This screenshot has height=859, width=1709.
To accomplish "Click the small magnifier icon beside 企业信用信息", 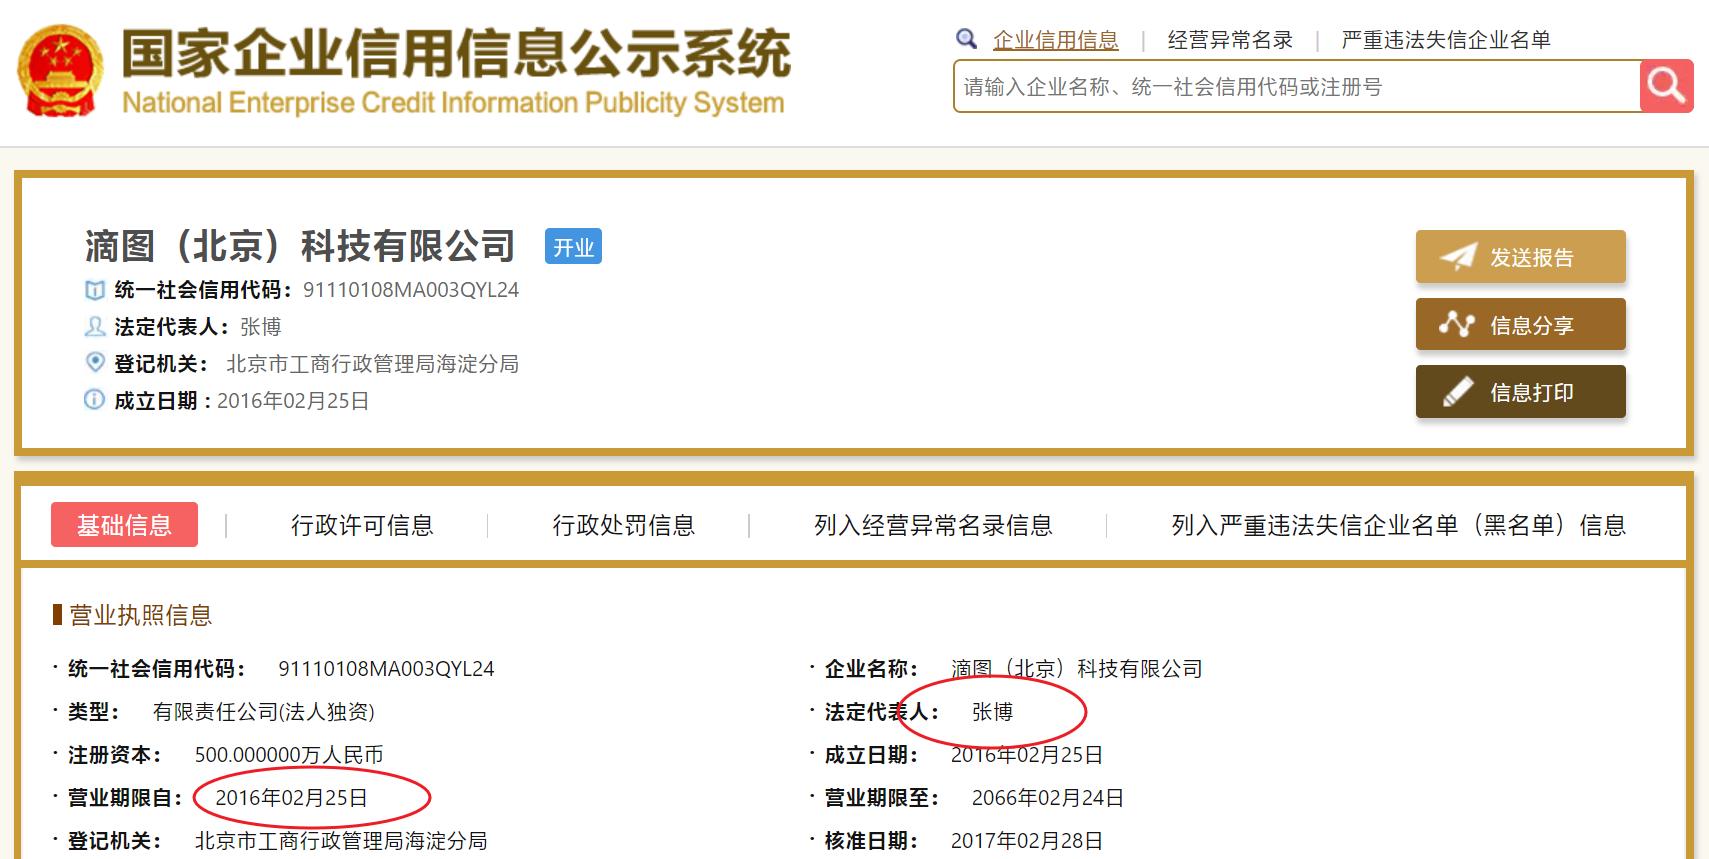I will (x=966, y=39).
